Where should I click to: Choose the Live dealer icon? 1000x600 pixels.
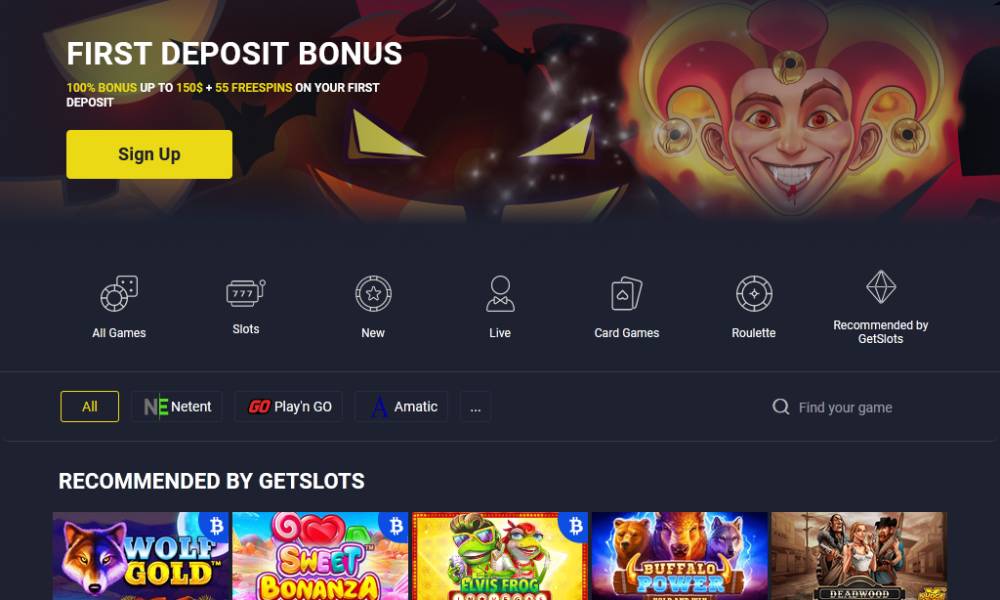tap(500, 293)
